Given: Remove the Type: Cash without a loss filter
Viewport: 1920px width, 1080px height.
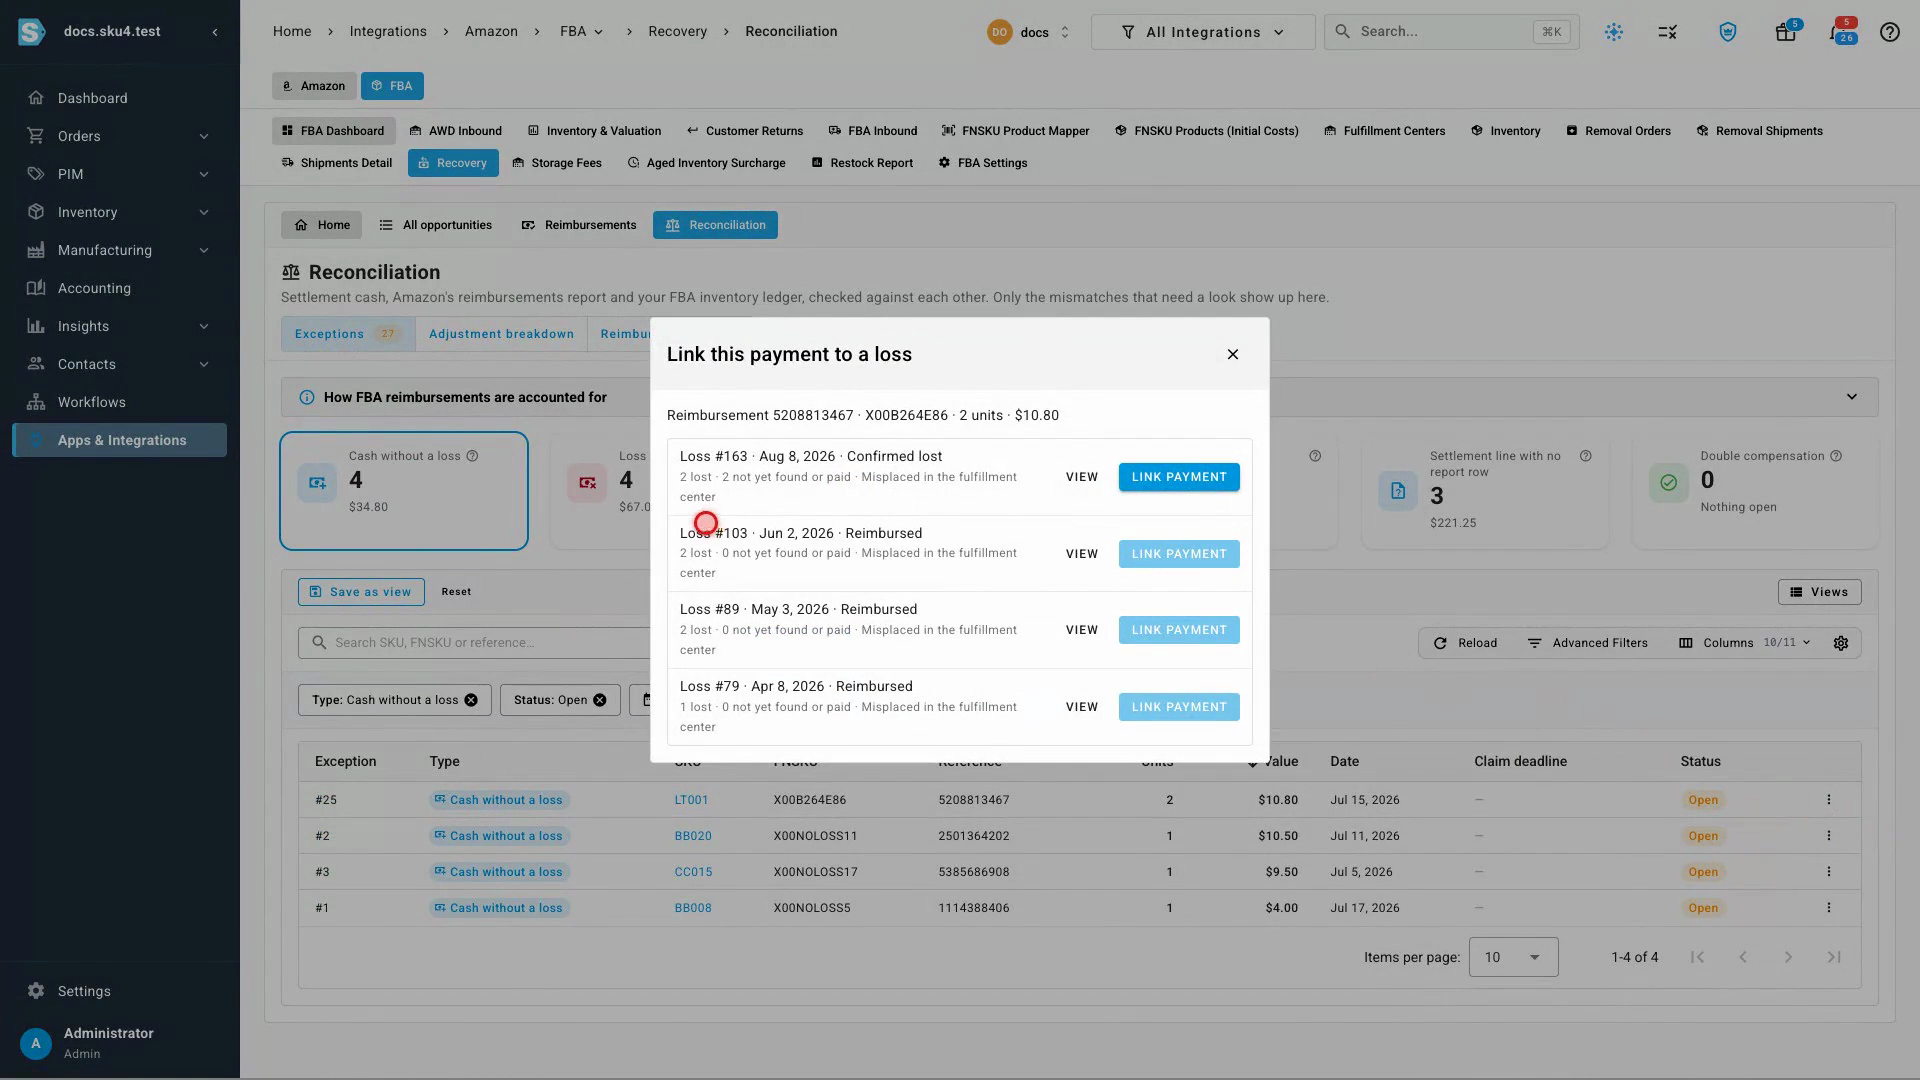Looking at the screenshot, I should (471, 700).
